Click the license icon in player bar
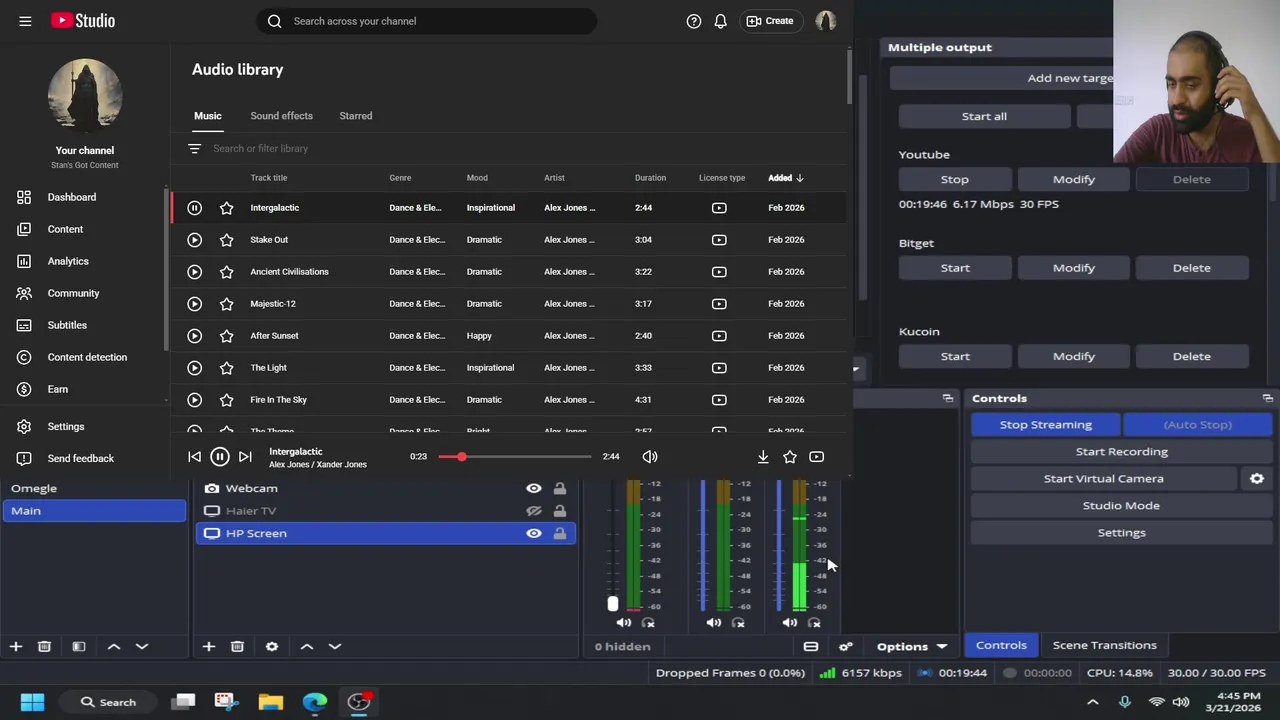This screenshot has width=1280, height=720. click(817, 457)
